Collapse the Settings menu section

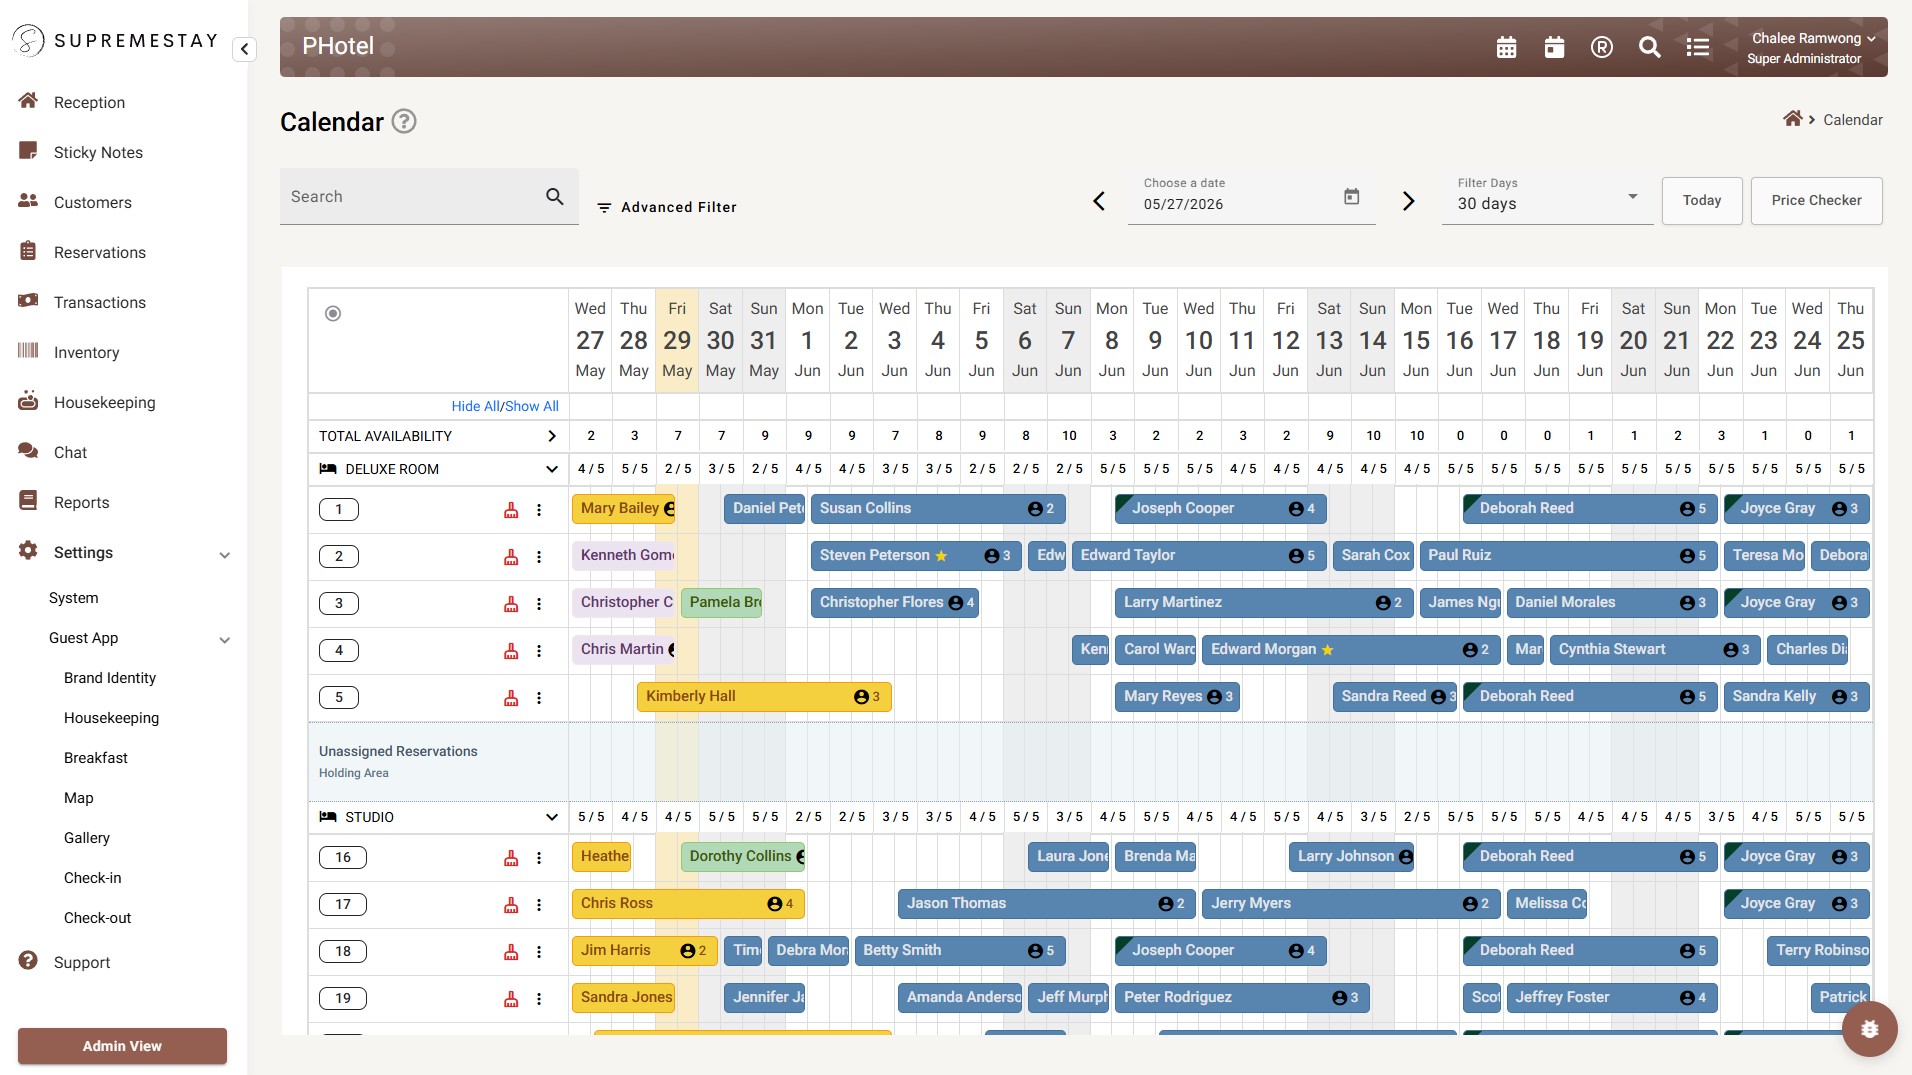pos(224,555)
